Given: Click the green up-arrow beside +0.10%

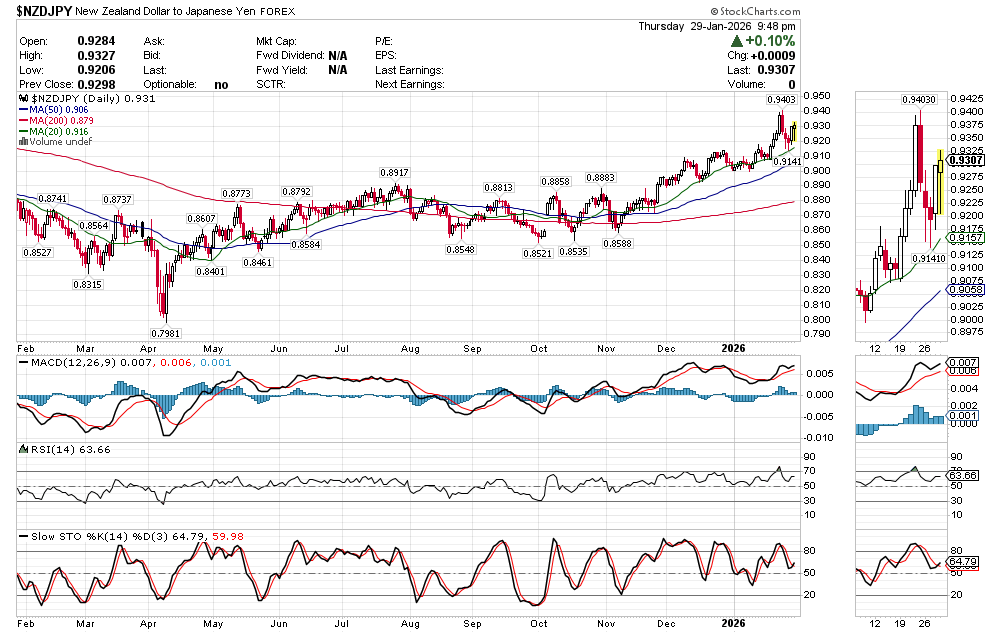Looking at the screenshot, I should (x=737, y=41).
